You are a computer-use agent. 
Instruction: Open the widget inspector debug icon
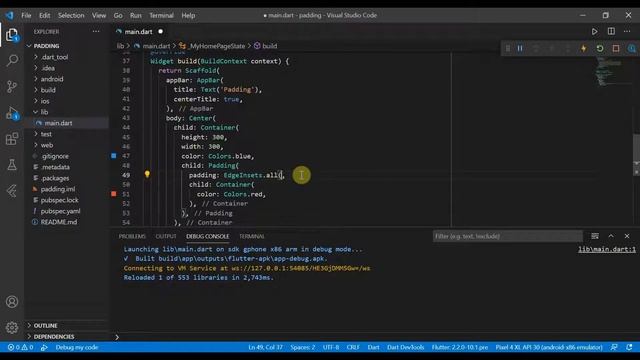(x=632, y=49)
